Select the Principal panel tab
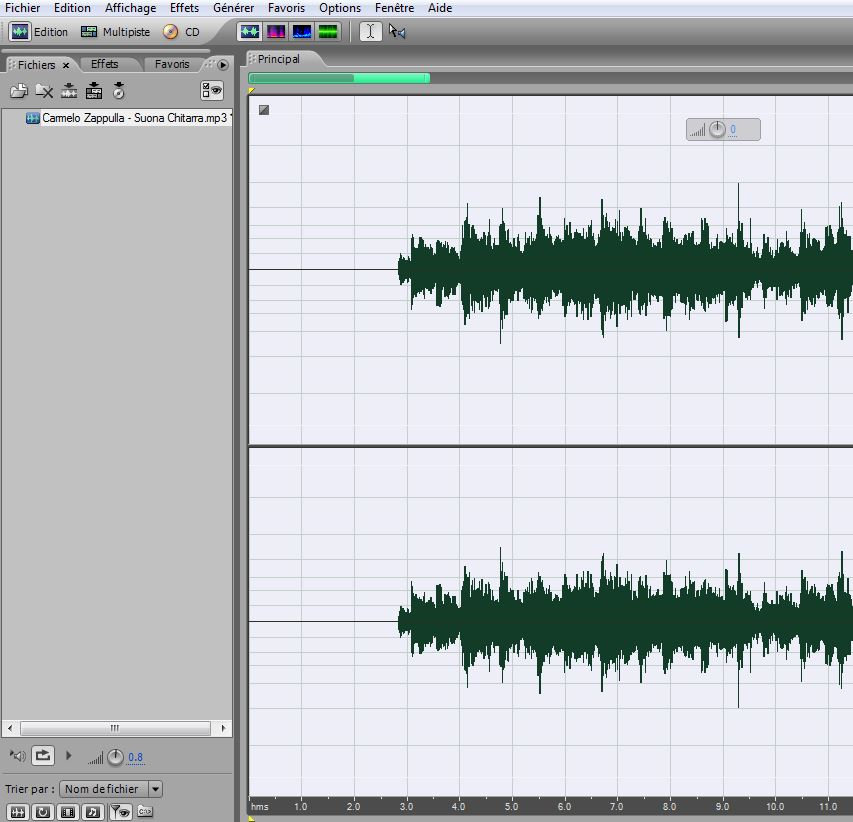The image size is (853, 822). [279, 59]
